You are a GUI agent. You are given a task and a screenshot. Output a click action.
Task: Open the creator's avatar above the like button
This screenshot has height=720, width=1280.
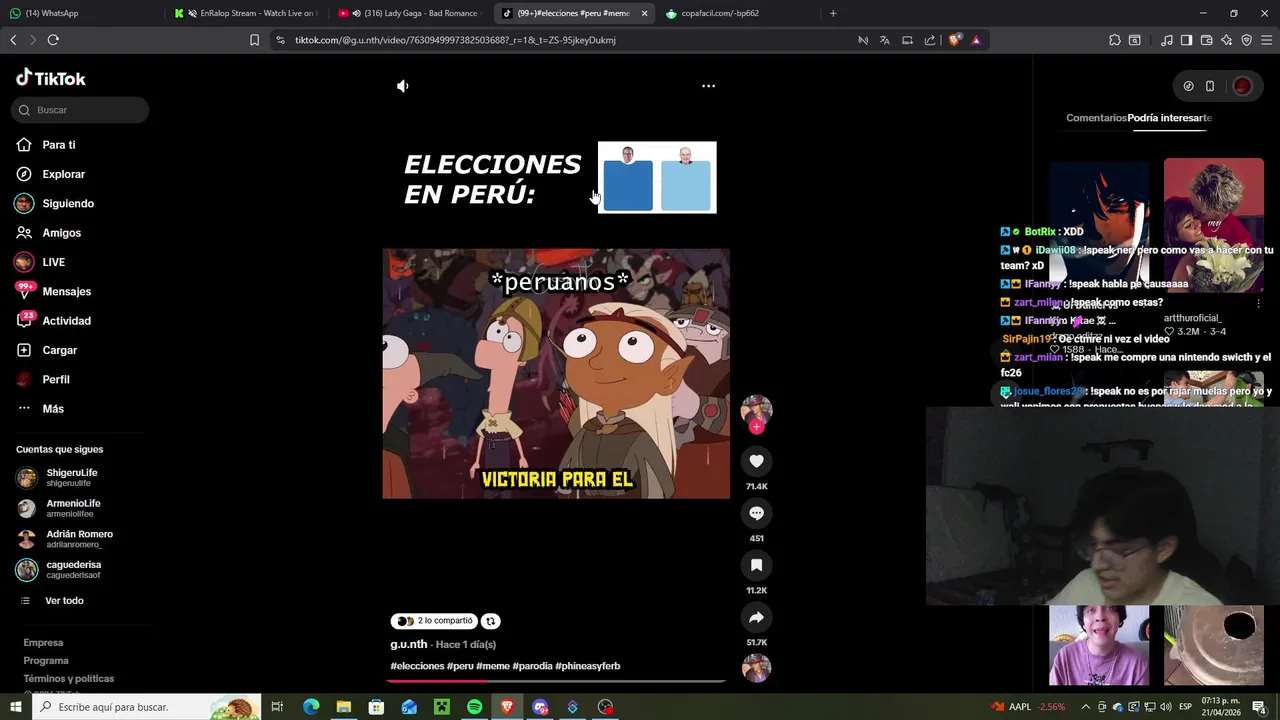click(756, 410)
